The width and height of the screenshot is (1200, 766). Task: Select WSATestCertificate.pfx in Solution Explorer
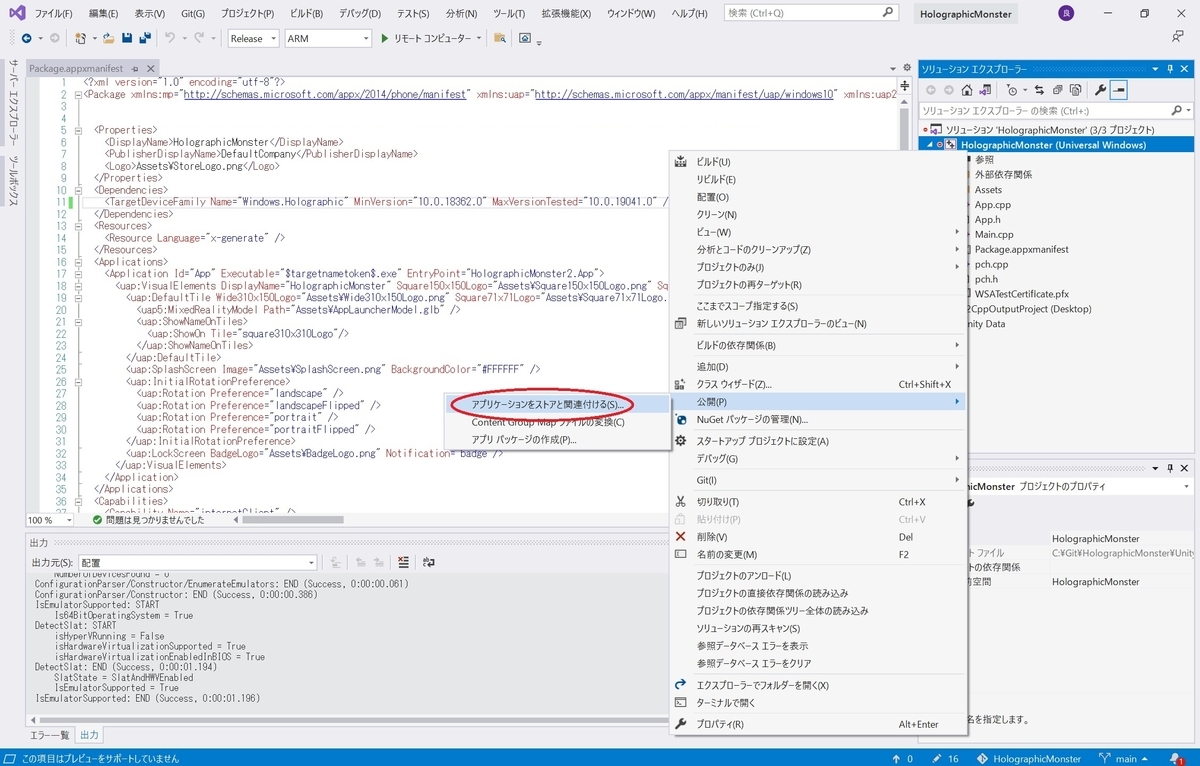tap(1022, 294)
